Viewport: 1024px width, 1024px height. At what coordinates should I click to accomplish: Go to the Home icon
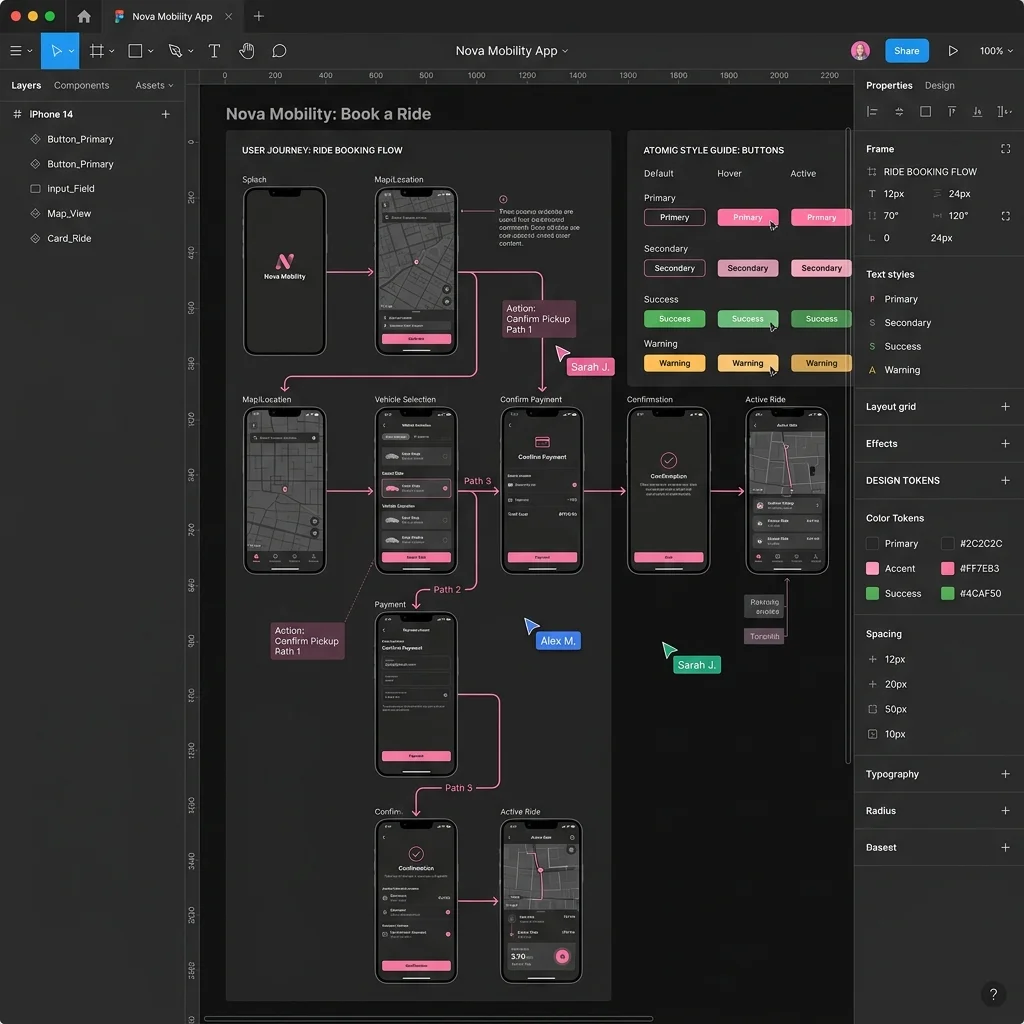click(x=84, y=16)
